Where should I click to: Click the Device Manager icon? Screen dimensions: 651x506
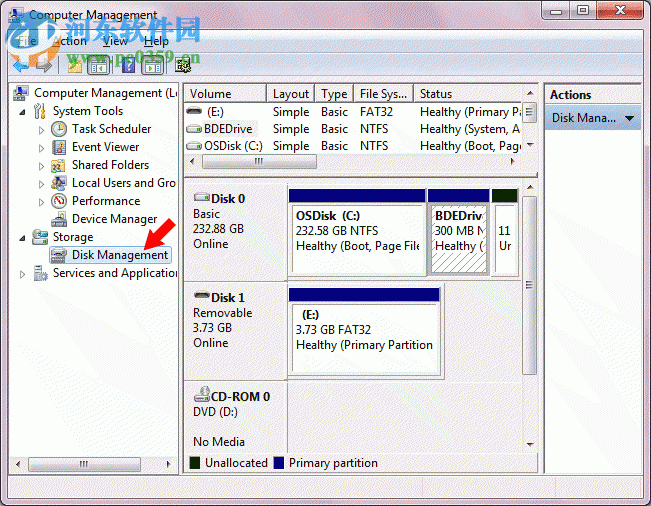(59, 219)
